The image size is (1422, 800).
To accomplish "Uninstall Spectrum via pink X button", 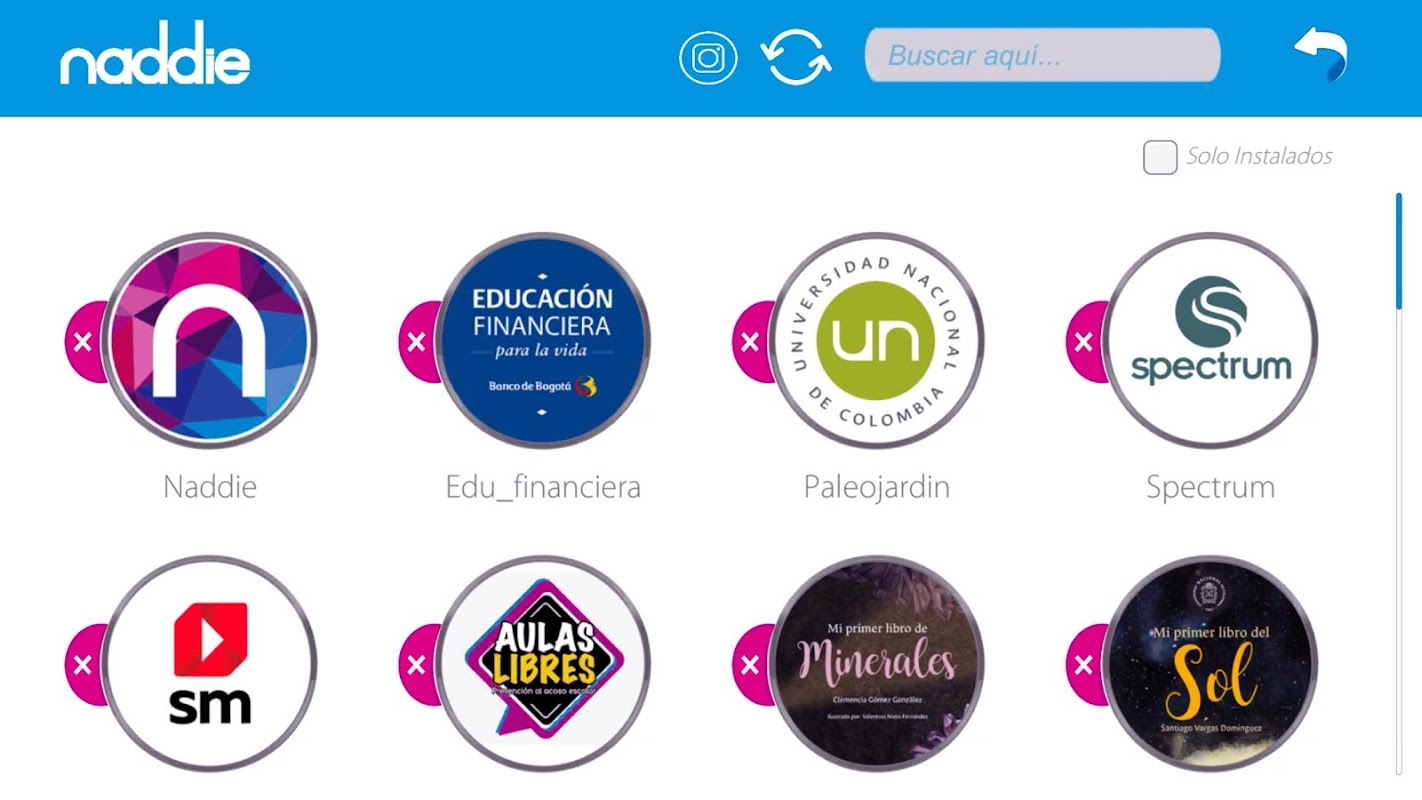I will coord(1084,342).
